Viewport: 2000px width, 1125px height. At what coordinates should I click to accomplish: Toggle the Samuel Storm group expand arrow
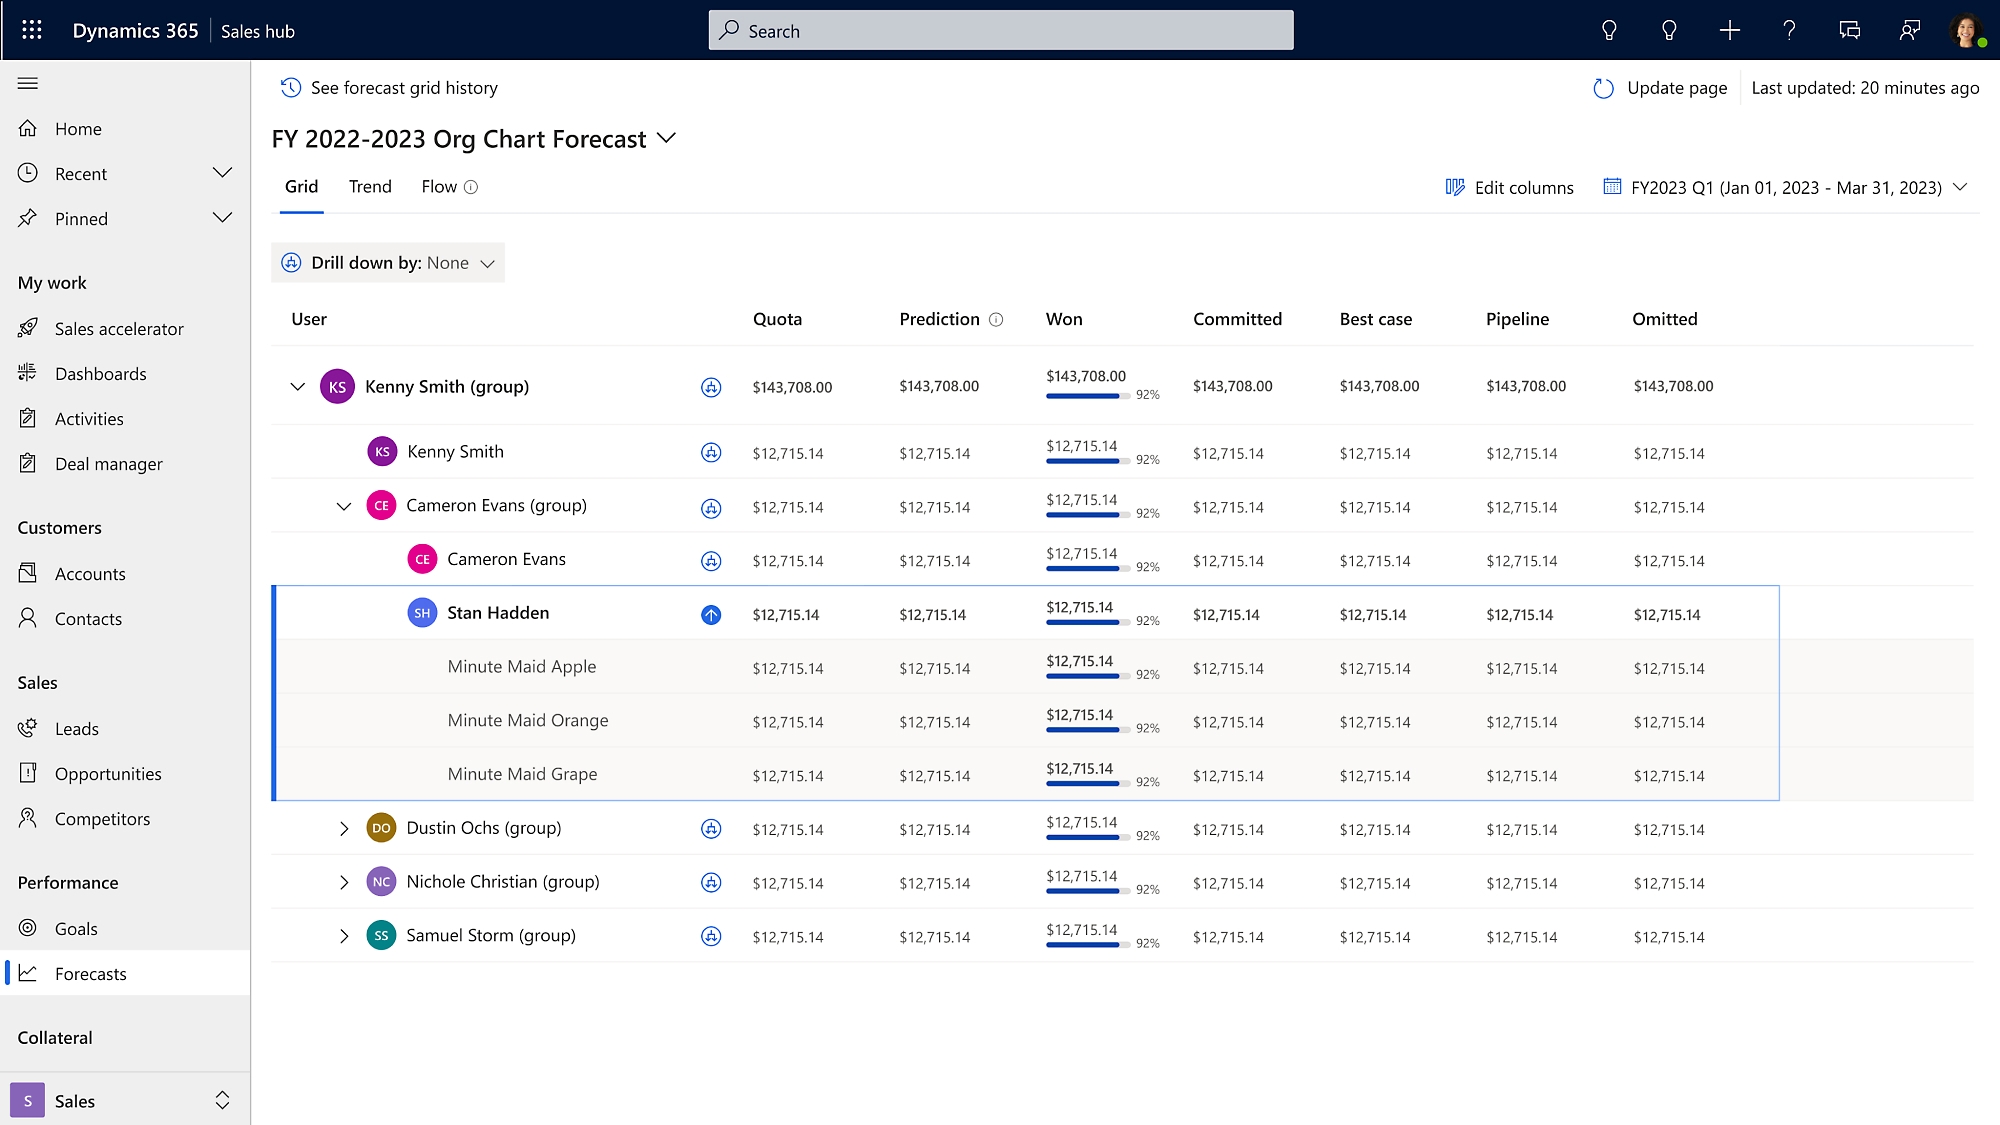[x=345, y=935]
